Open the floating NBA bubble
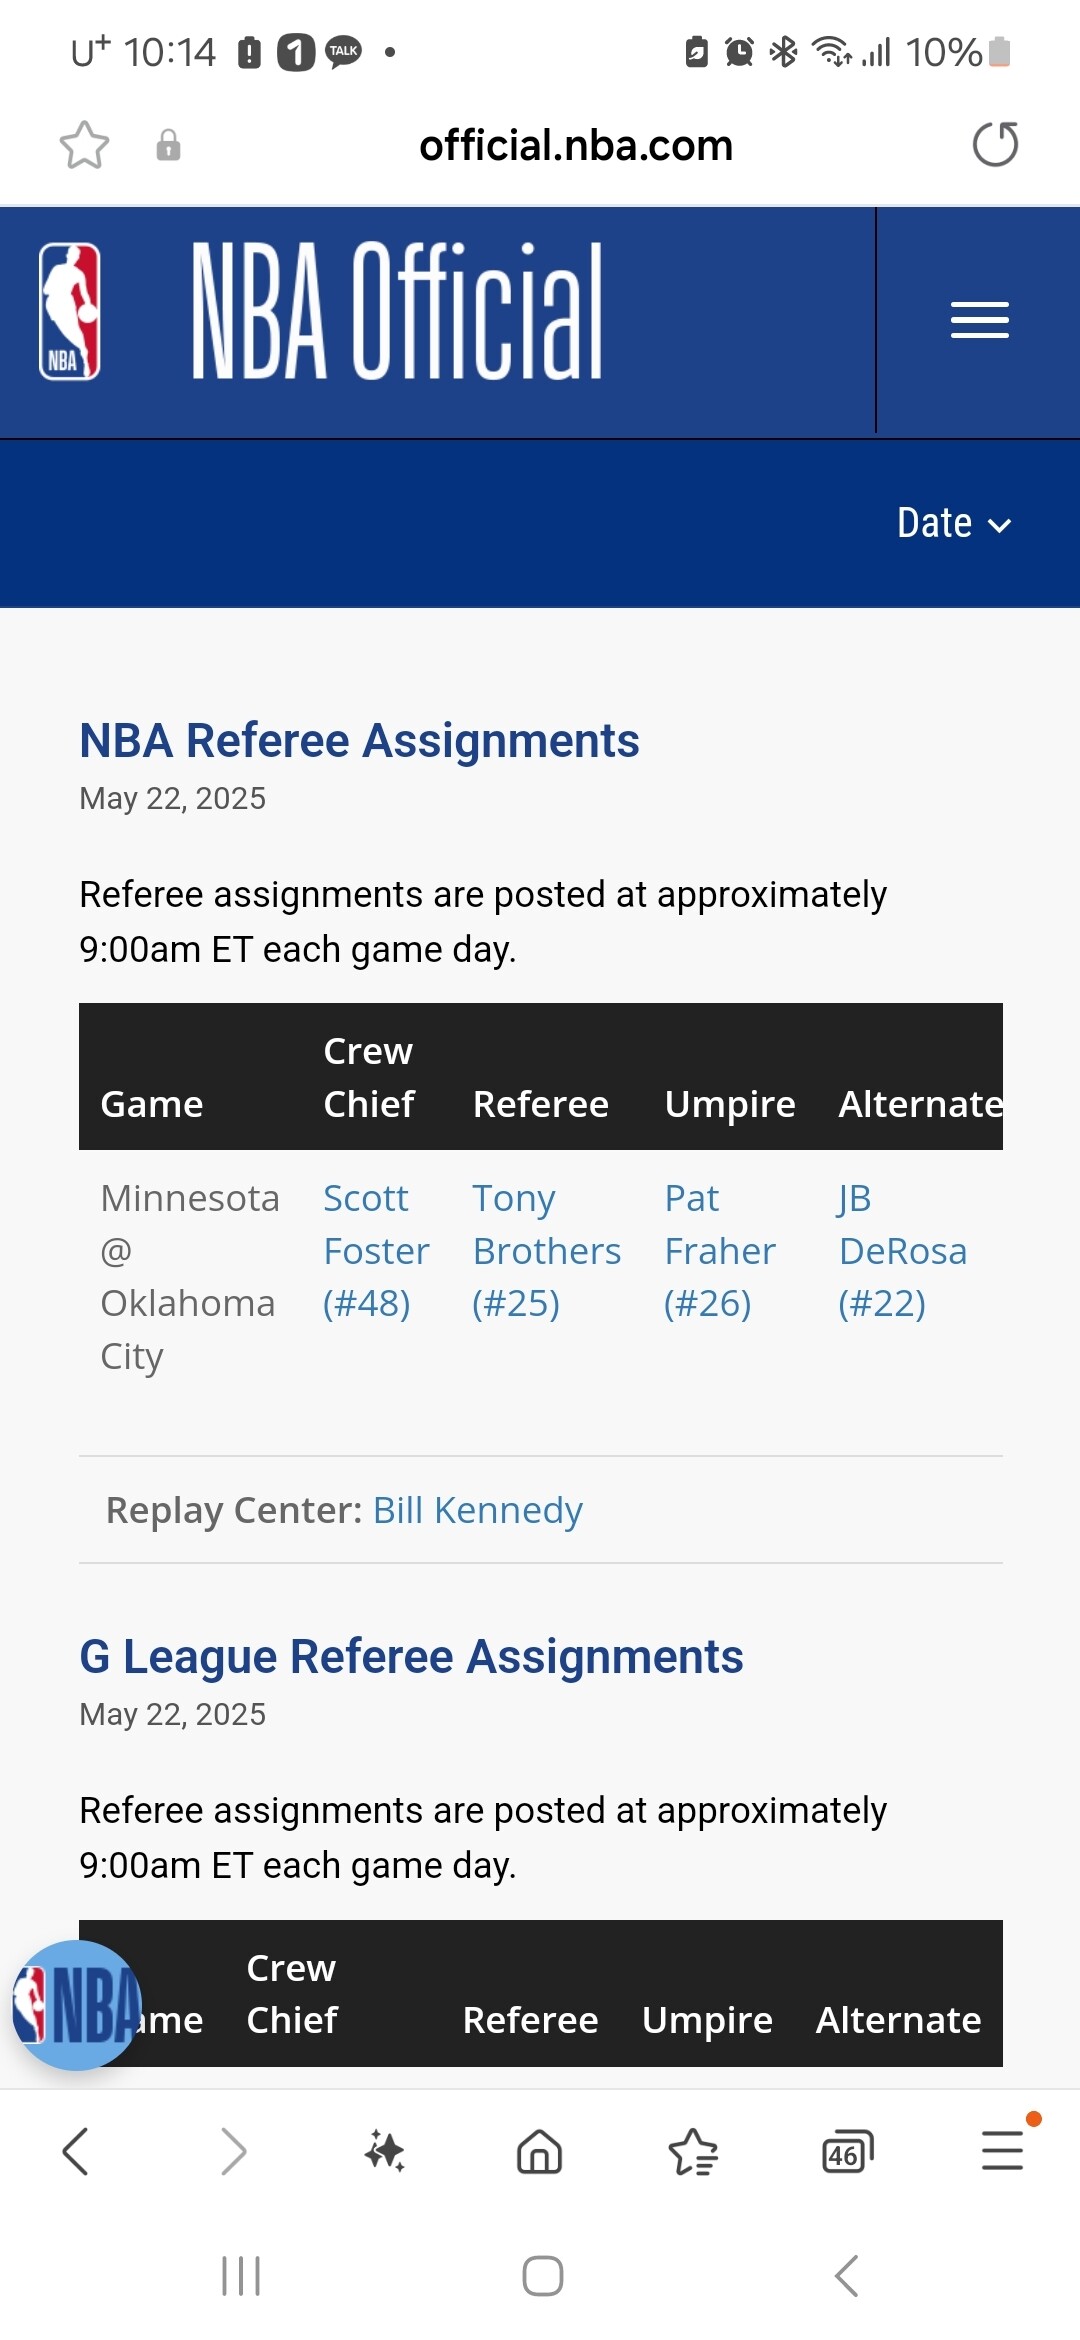The image size is (1080, 2340). pos(77,2004)
